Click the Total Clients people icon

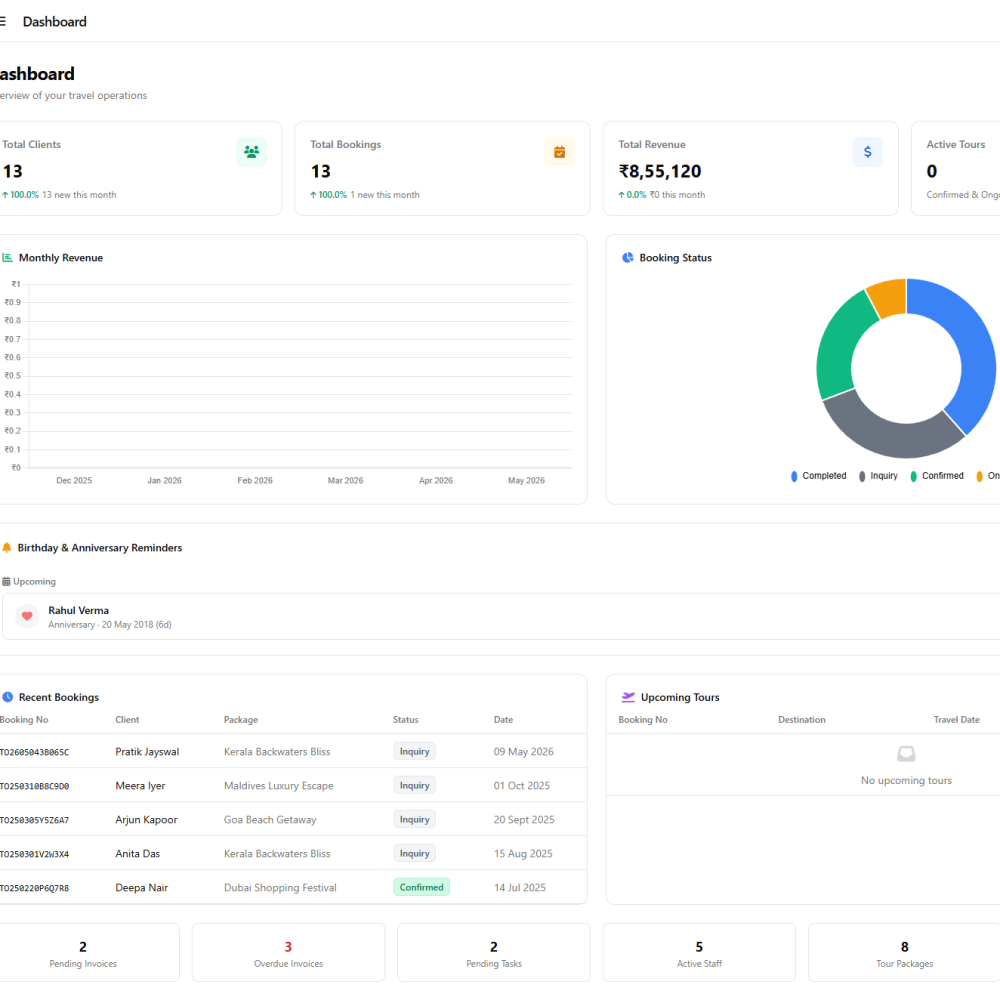coord(251,152)
